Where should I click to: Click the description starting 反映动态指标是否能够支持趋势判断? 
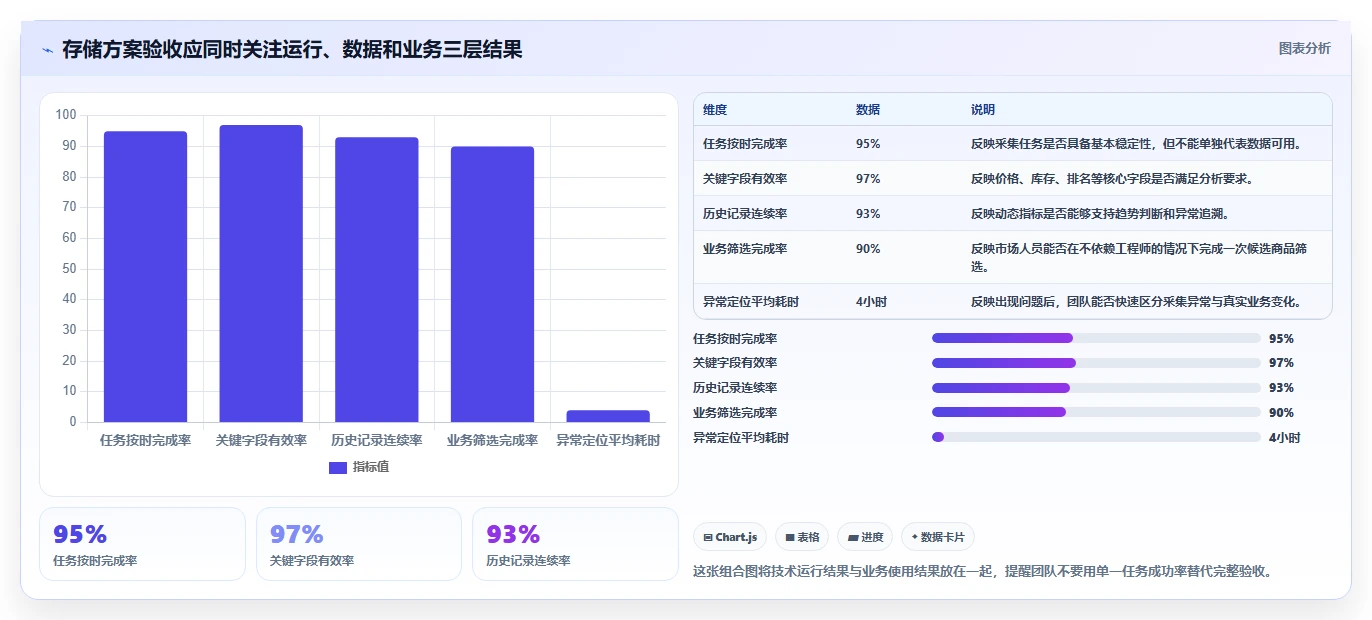(1100, 214)
